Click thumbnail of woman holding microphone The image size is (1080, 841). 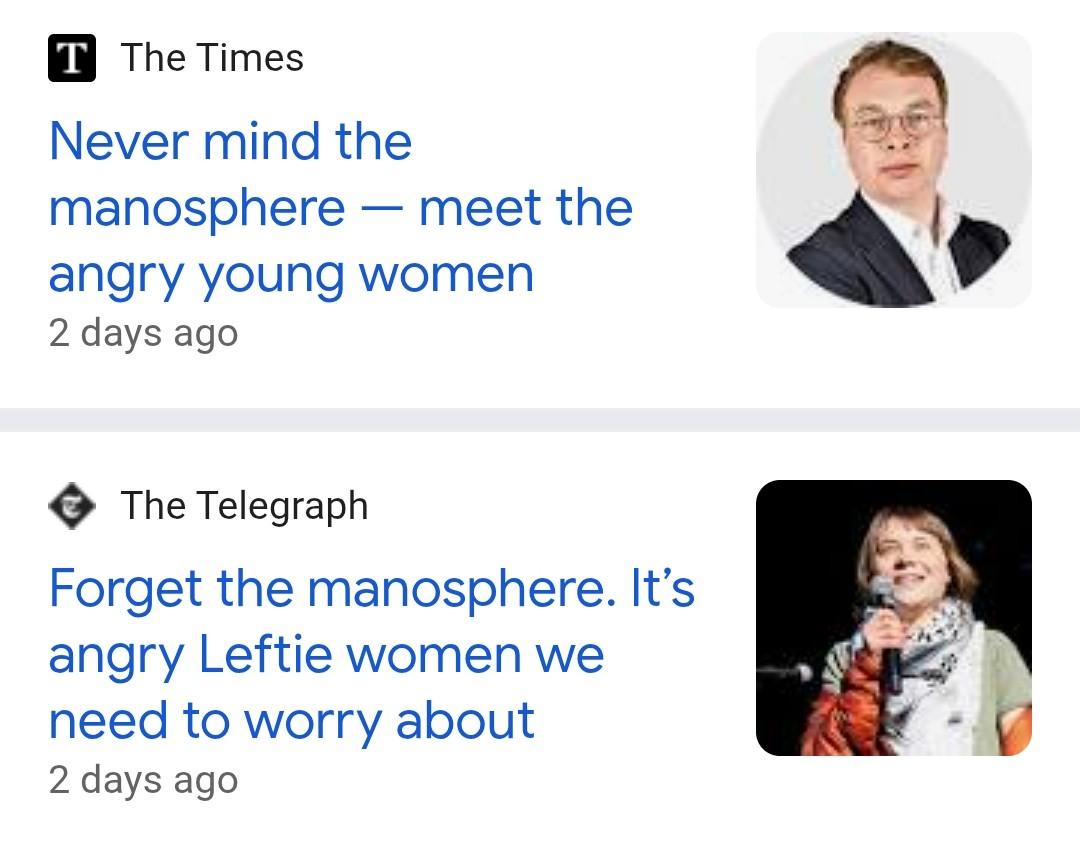click(x=893, y=618)
